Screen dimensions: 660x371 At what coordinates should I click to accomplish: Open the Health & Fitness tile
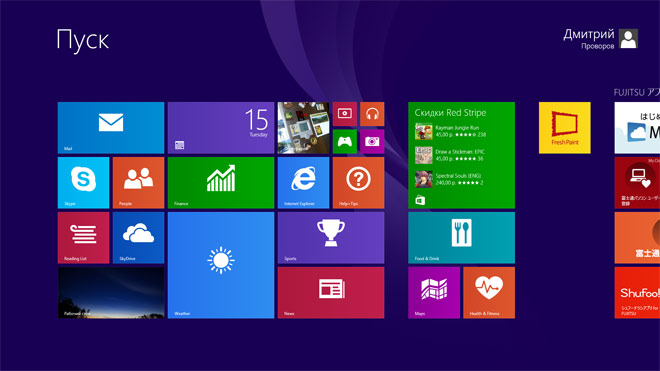(x=489, y=293)
